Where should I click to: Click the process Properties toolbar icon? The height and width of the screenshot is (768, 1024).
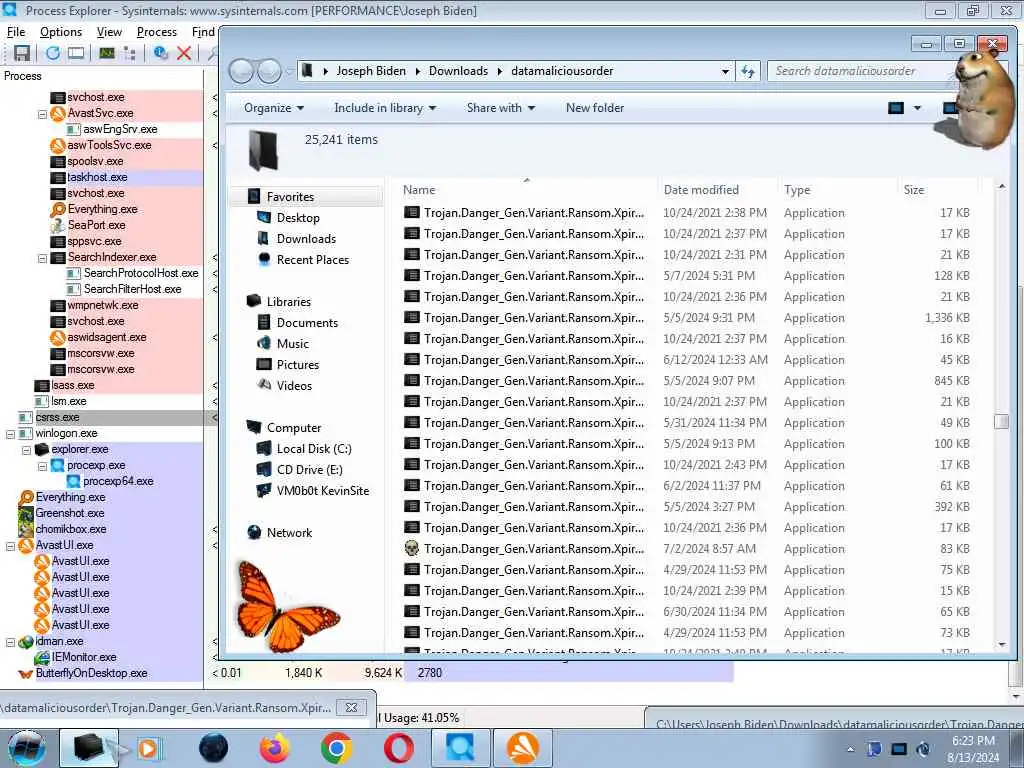pos(161,53)
